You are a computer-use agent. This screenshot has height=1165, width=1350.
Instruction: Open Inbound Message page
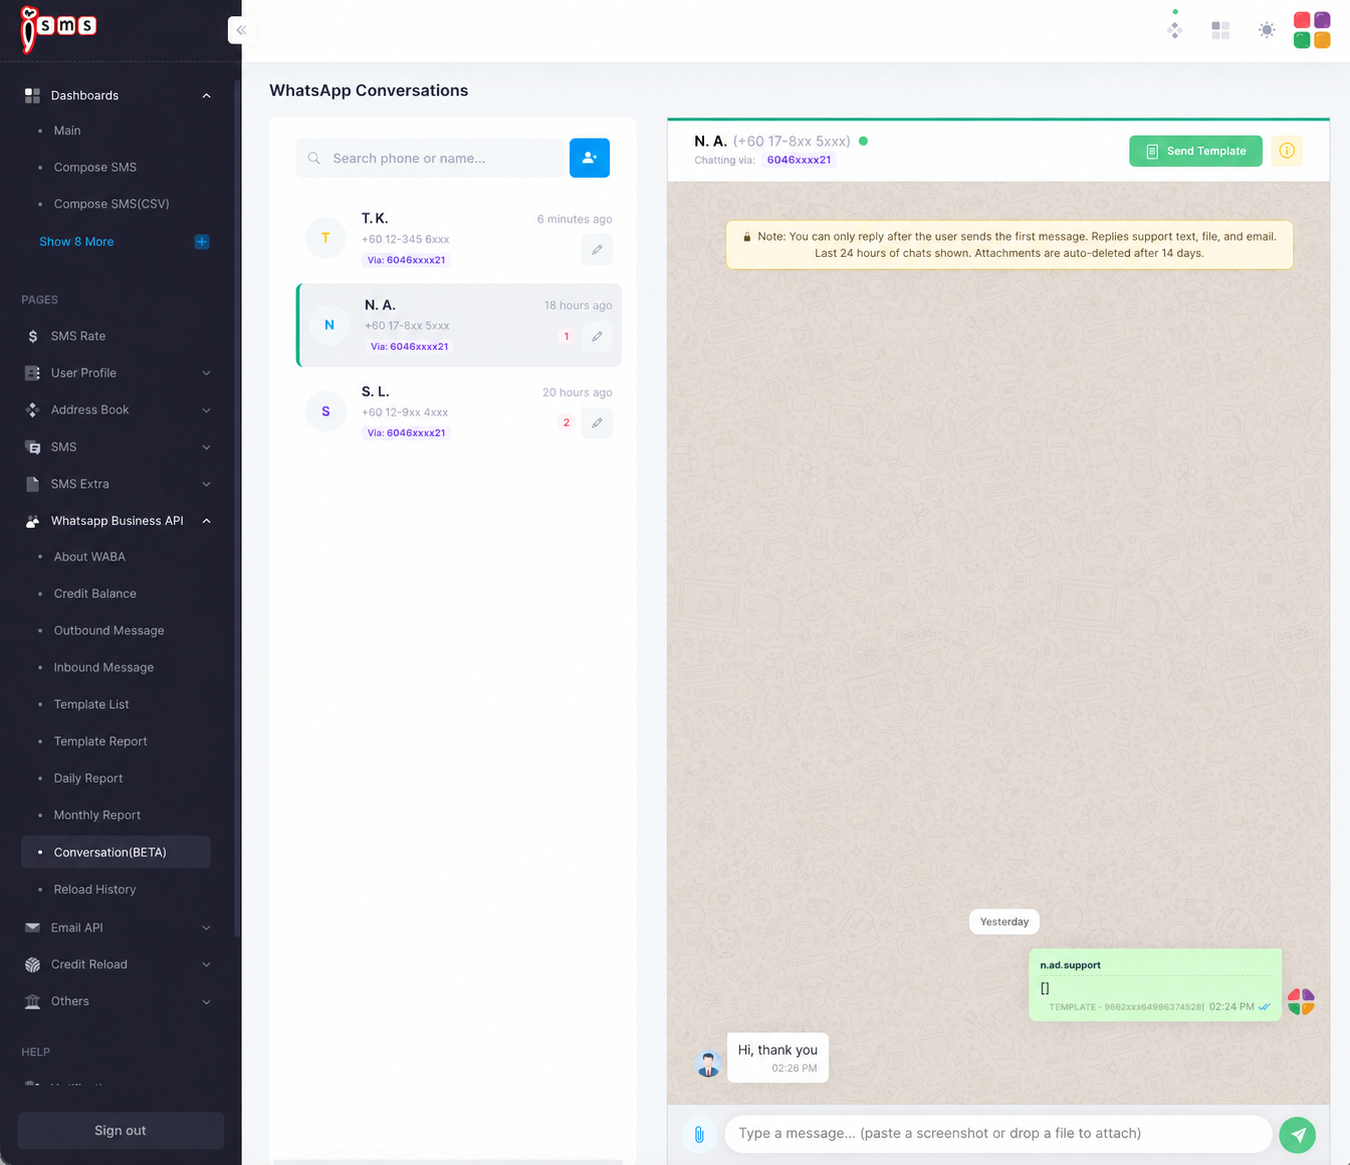pyautogui.click(x=104, y=668)
